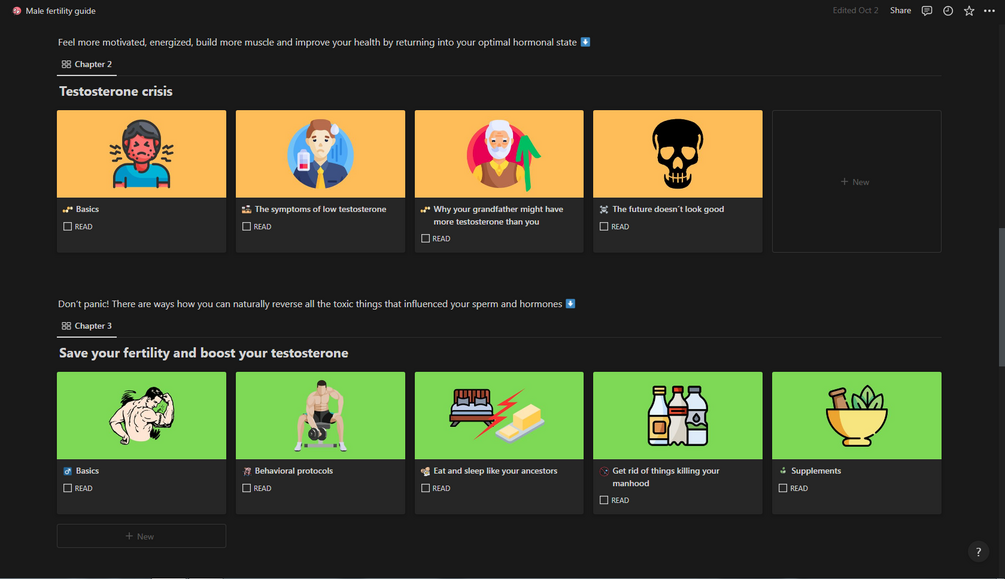Click the small skull icon beside The future title
This screenshot has width=1005, height=579.
604,209
